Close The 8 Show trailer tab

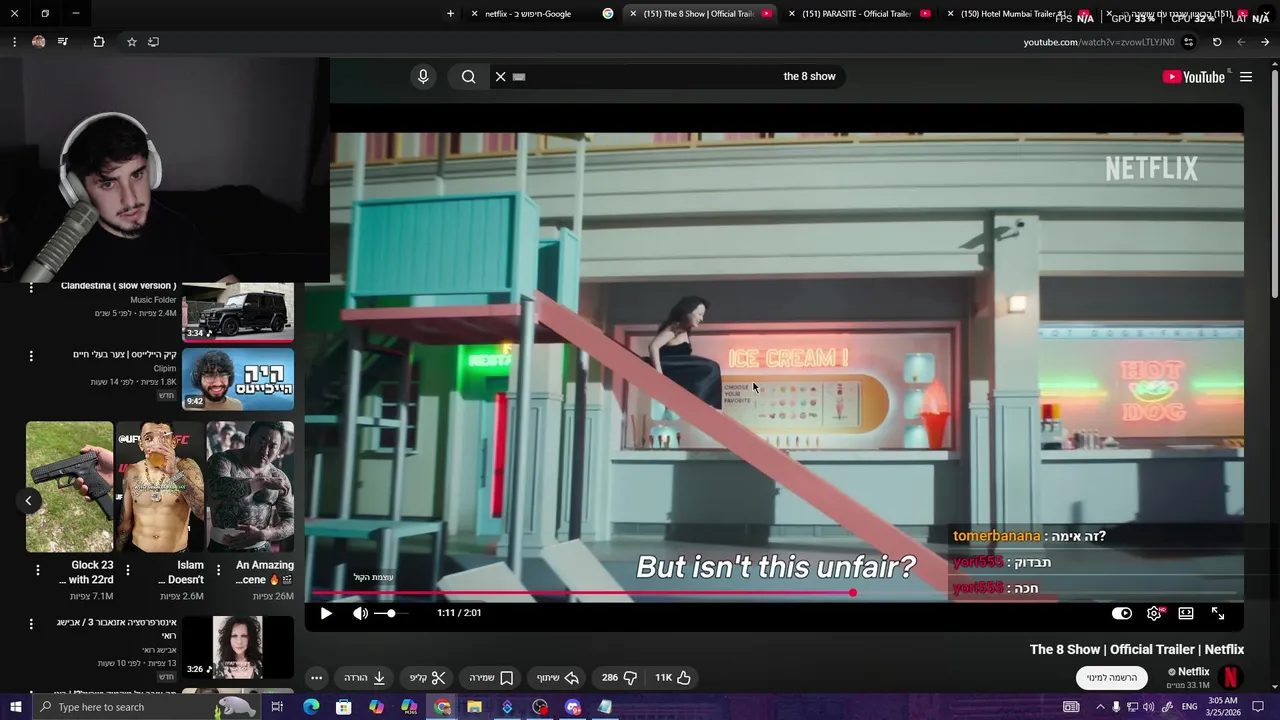tap(633, 14)
